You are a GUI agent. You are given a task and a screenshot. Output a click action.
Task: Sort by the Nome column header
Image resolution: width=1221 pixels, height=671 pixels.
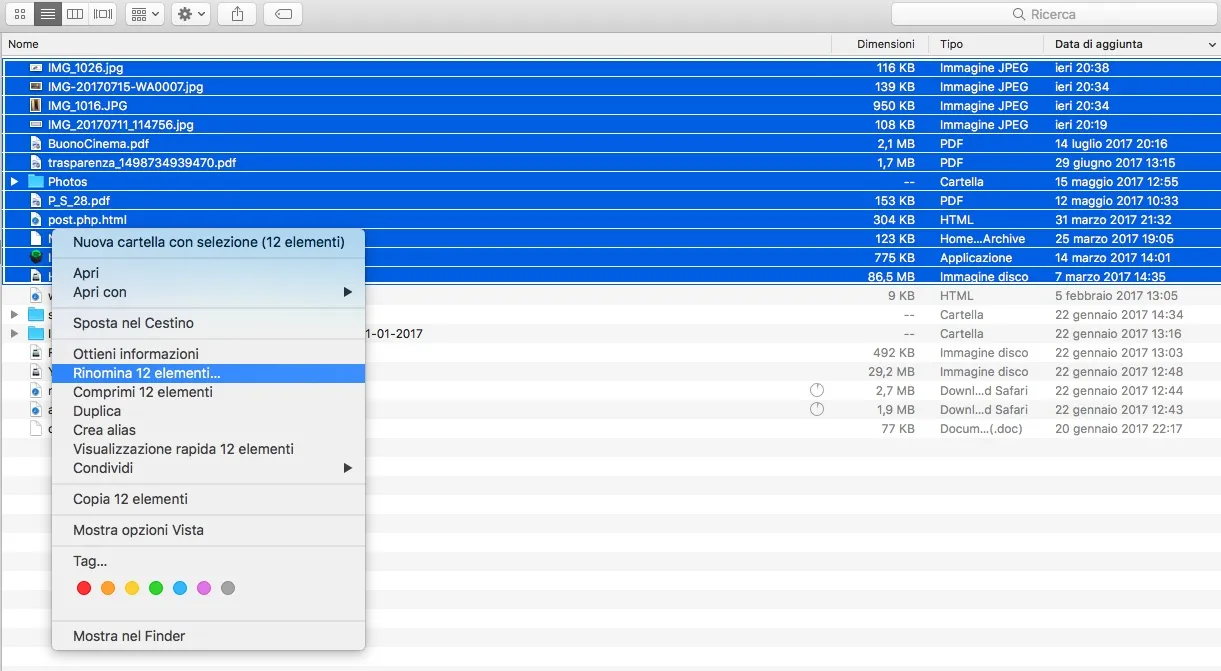23,44
